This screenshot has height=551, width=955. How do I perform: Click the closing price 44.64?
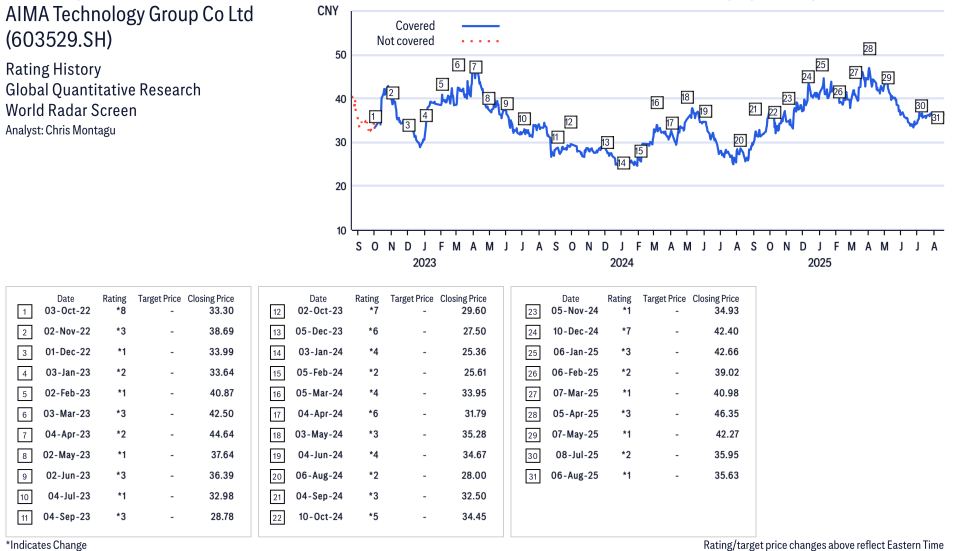point(222,434)
